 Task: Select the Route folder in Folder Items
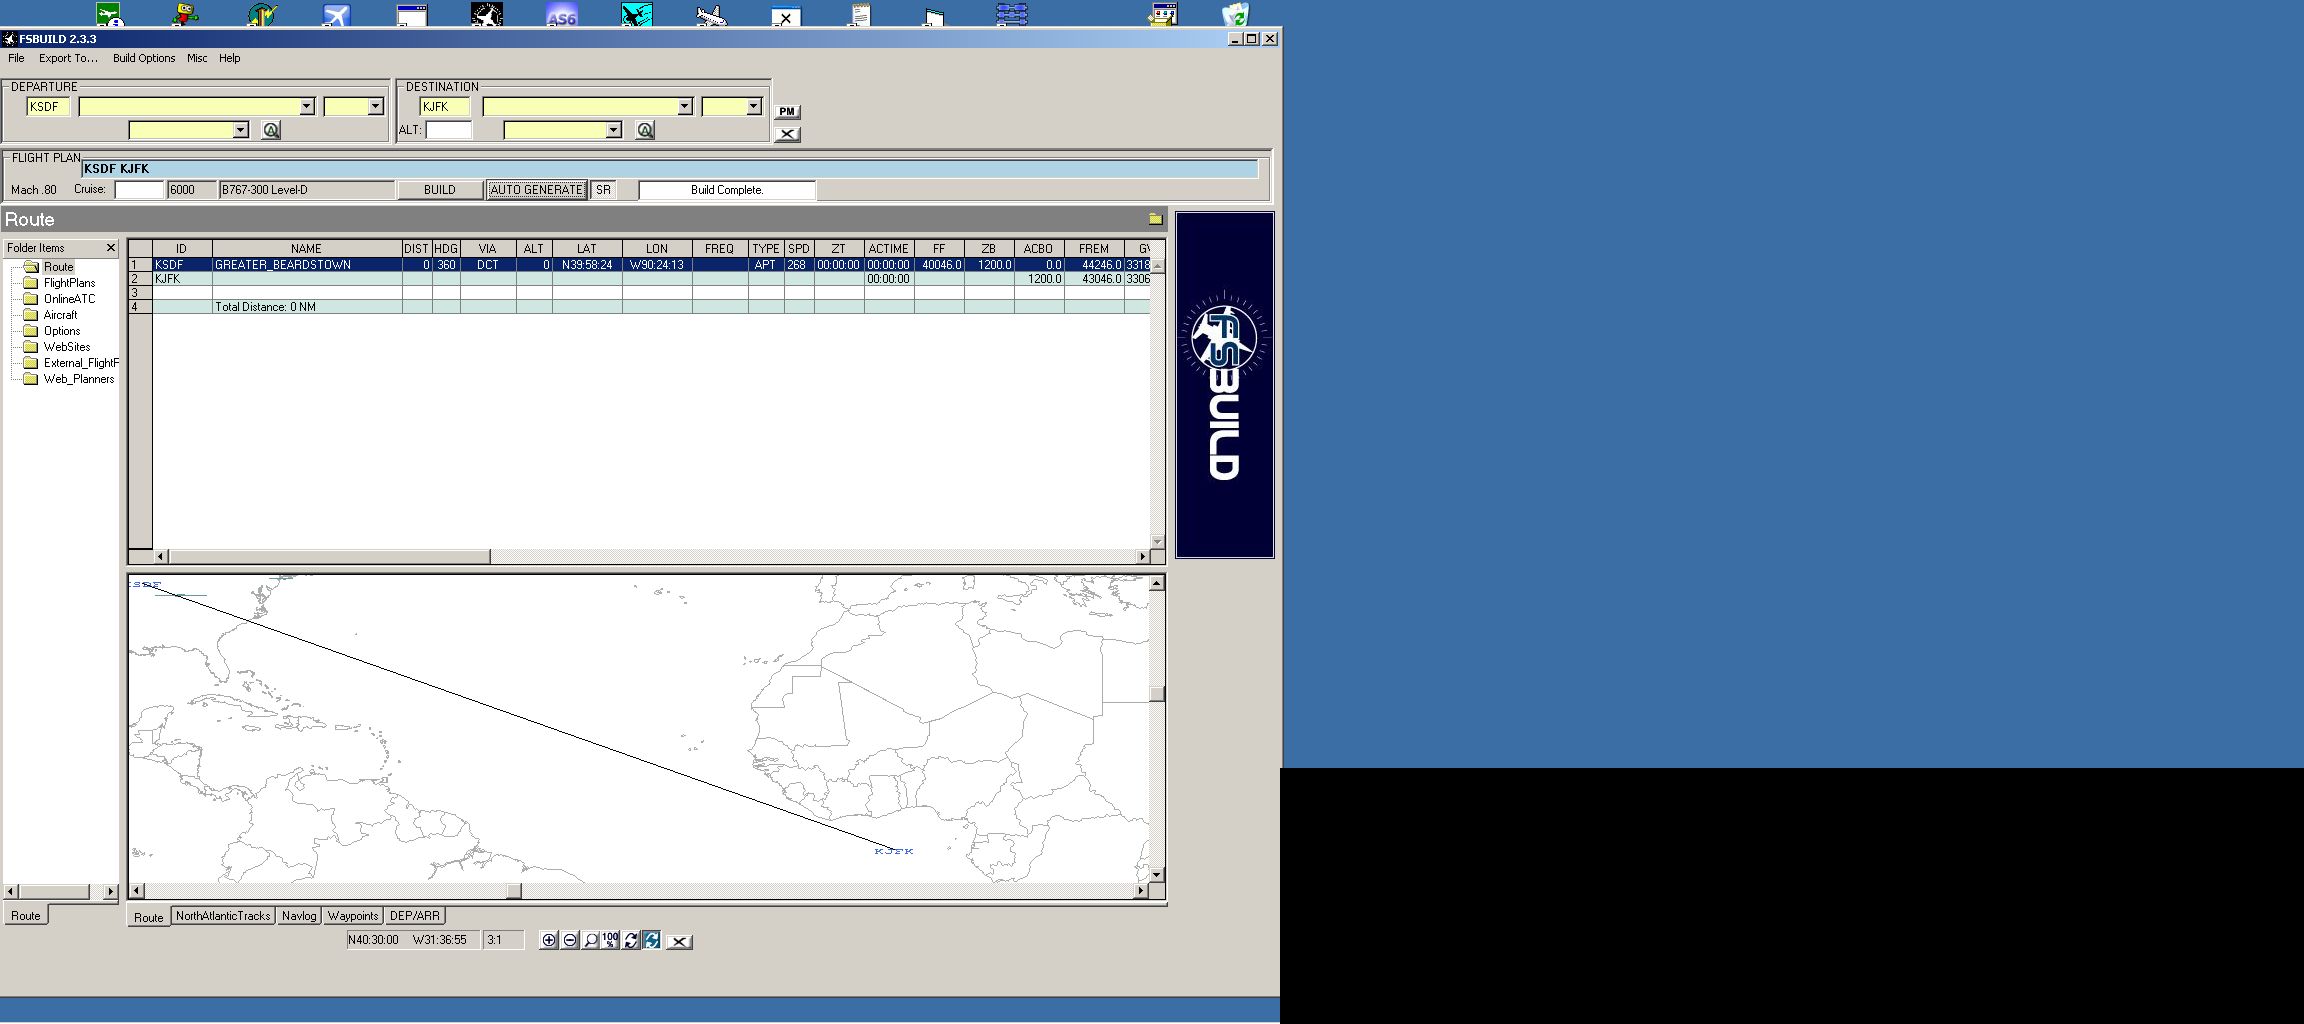[58, 267]
